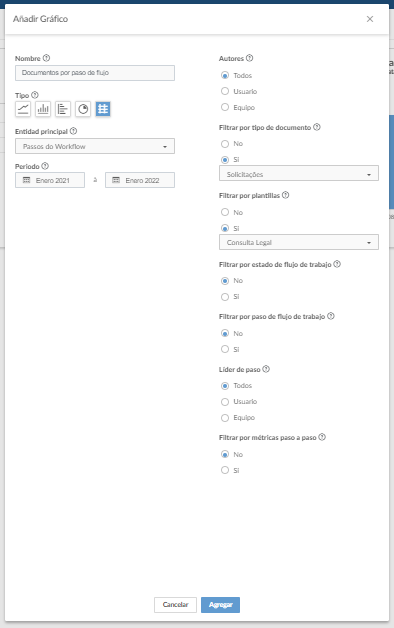This screenshot has height=628, width=394.
Task: Select the pie chart type icon
Action: tap(83, 109)
